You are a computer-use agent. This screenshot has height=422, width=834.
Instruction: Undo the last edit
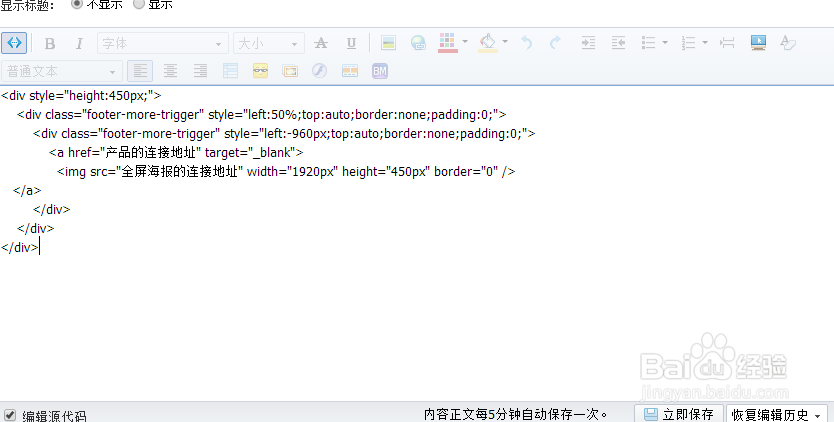pos(527,43)
